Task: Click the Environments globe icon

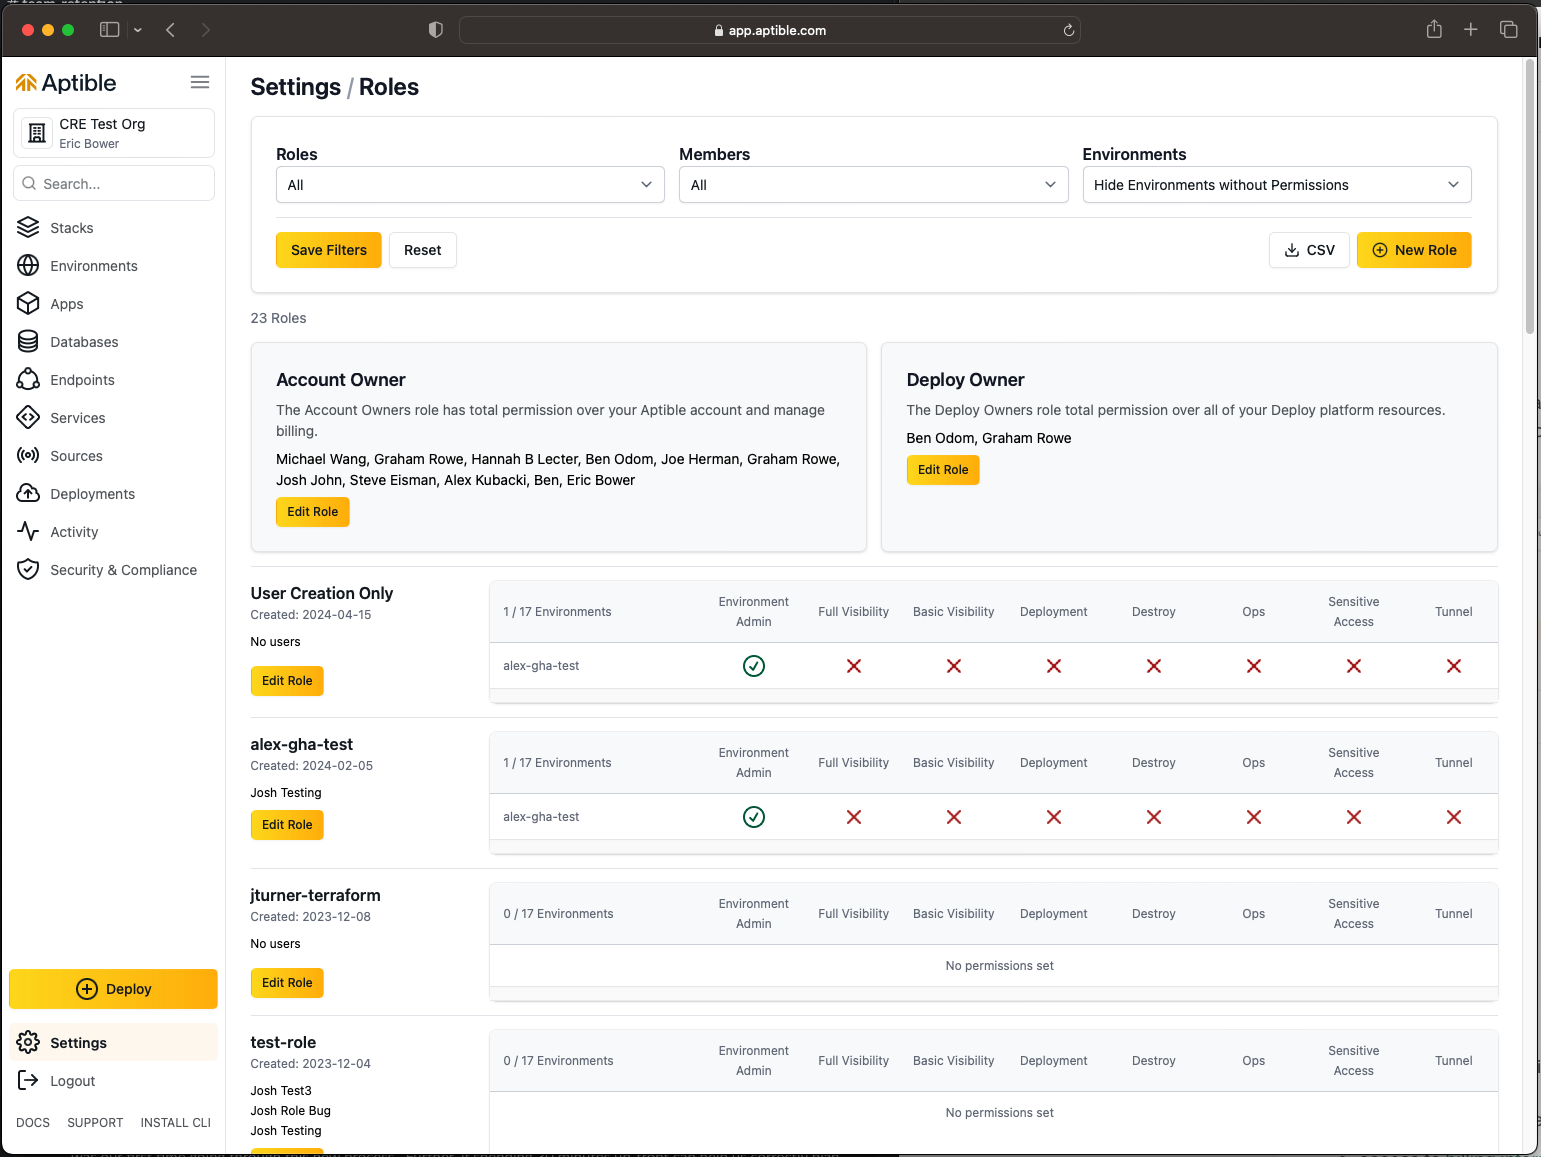Action: coord(28,266)
